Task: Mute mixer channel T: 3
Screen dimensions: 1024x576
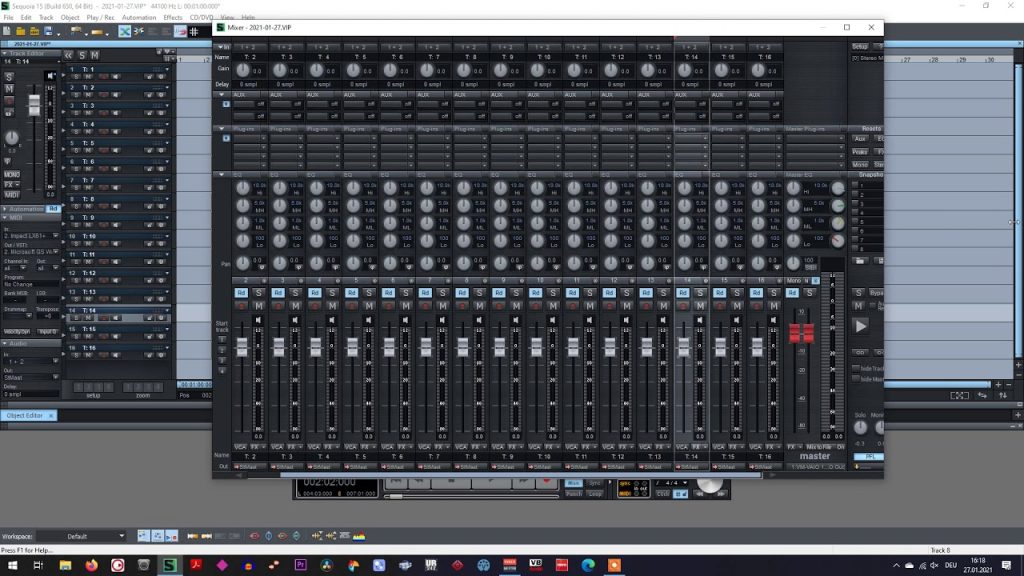Action: point(295,306)
